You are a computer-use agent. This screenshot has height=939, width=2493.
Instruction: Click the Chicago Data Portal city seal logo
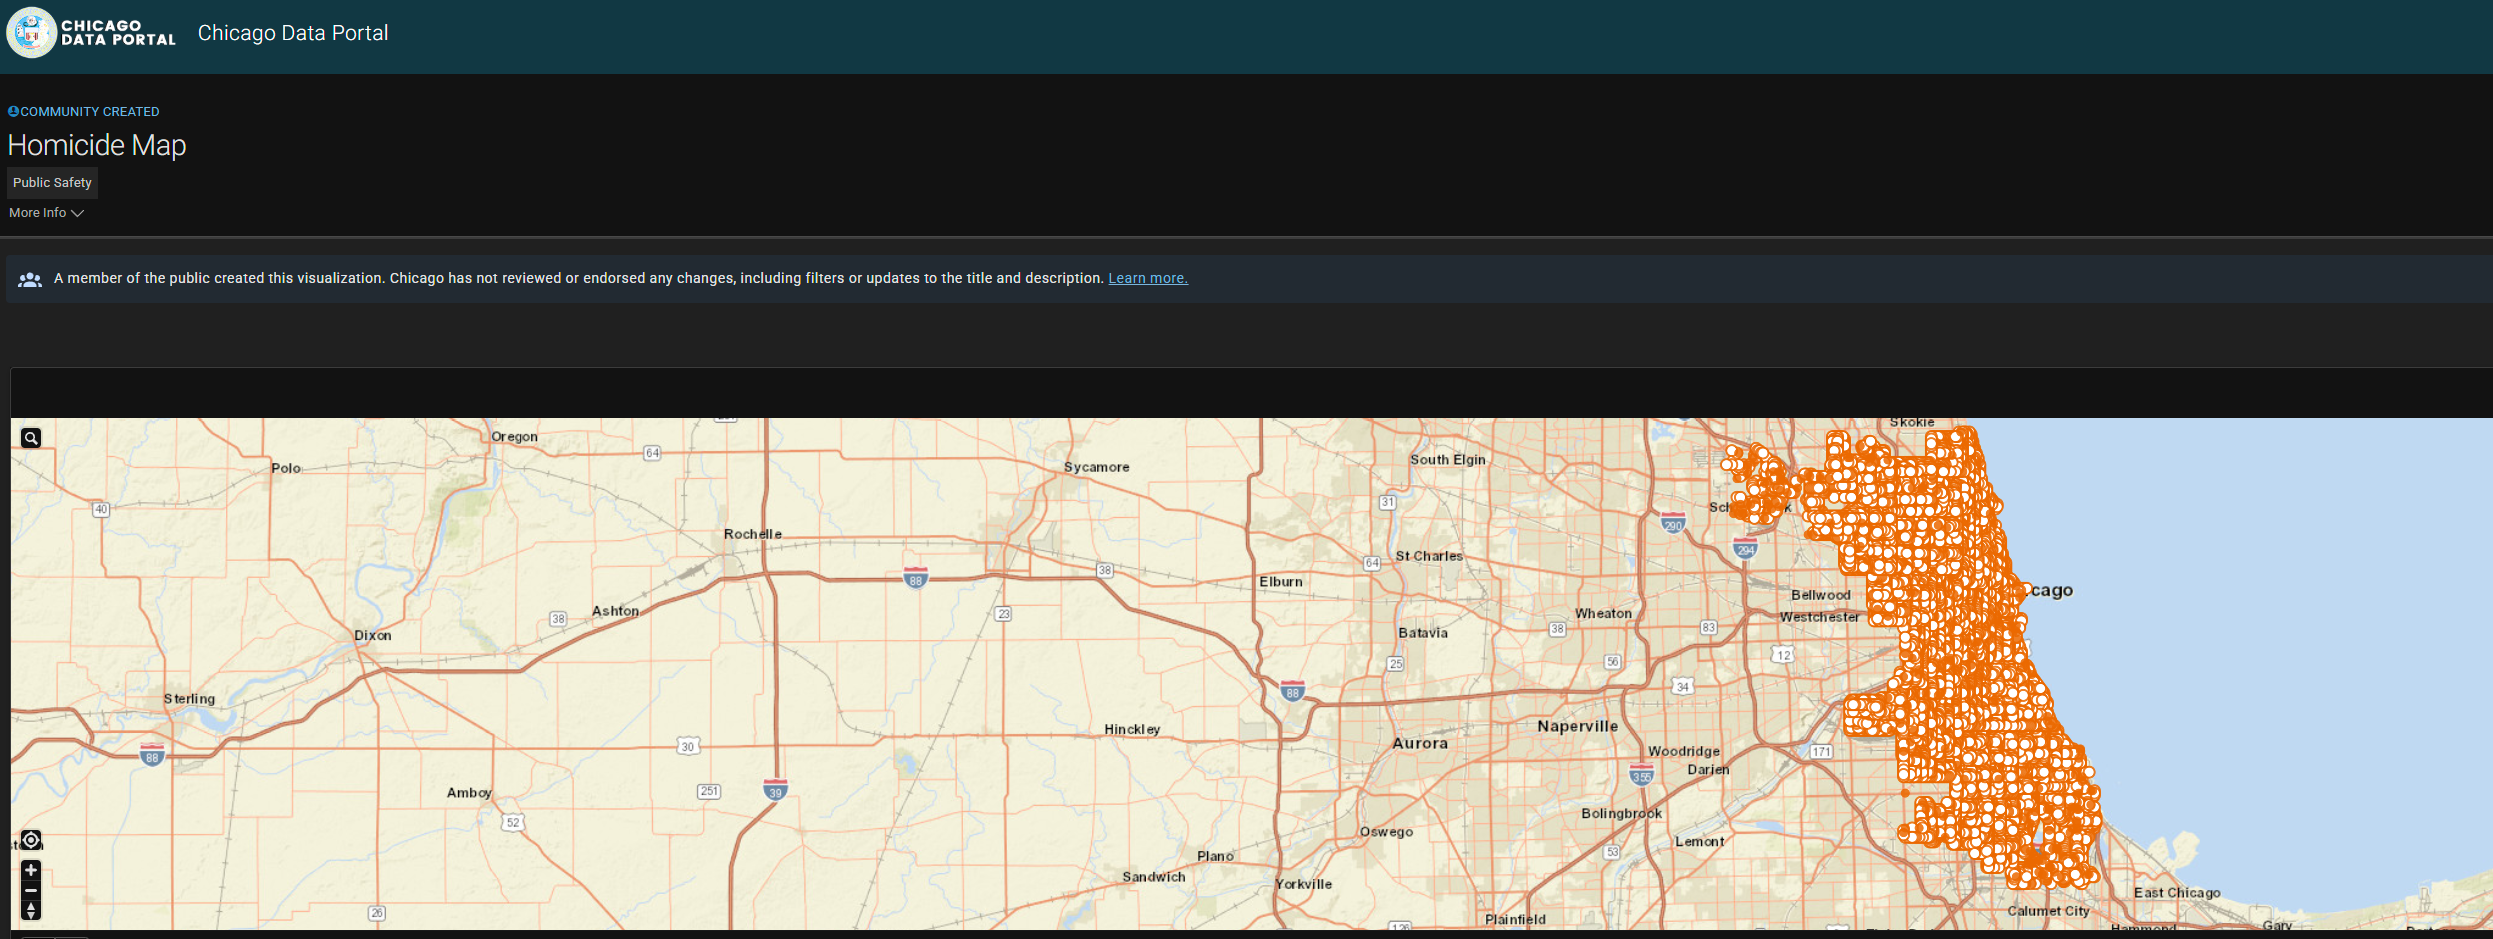click(x=32, y=33)
